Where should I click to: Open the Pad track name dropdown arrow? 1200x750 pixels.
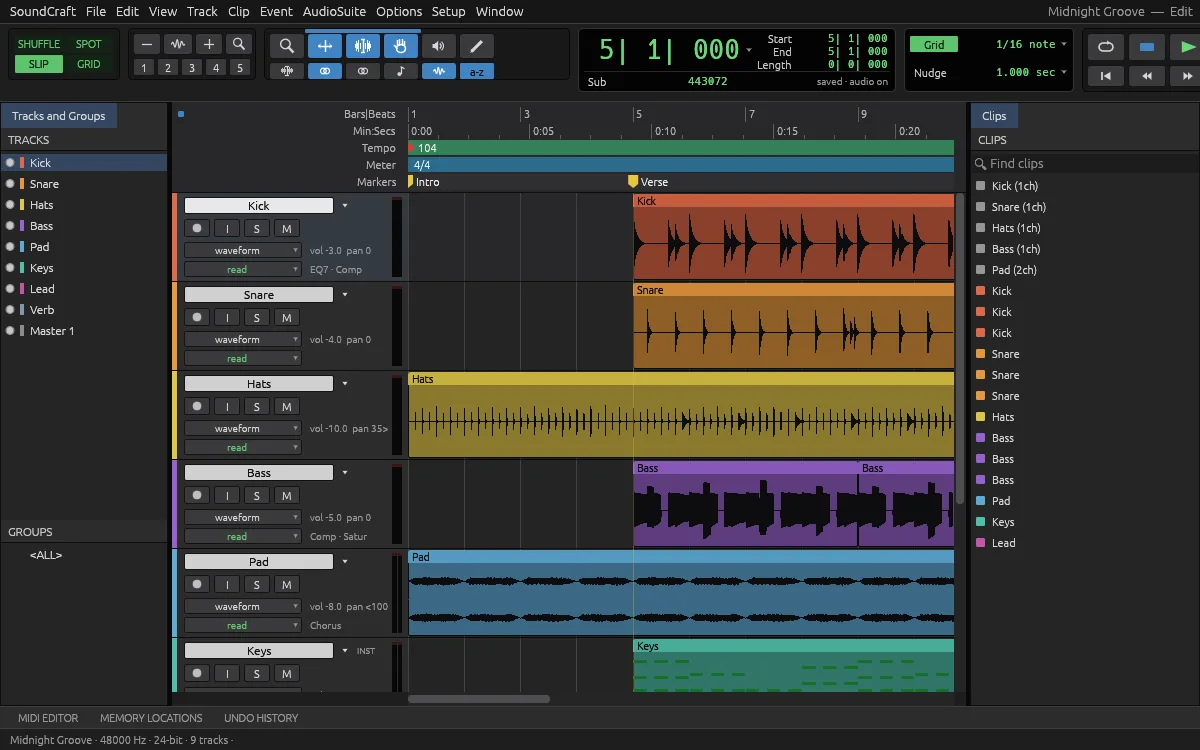[345, 562]
